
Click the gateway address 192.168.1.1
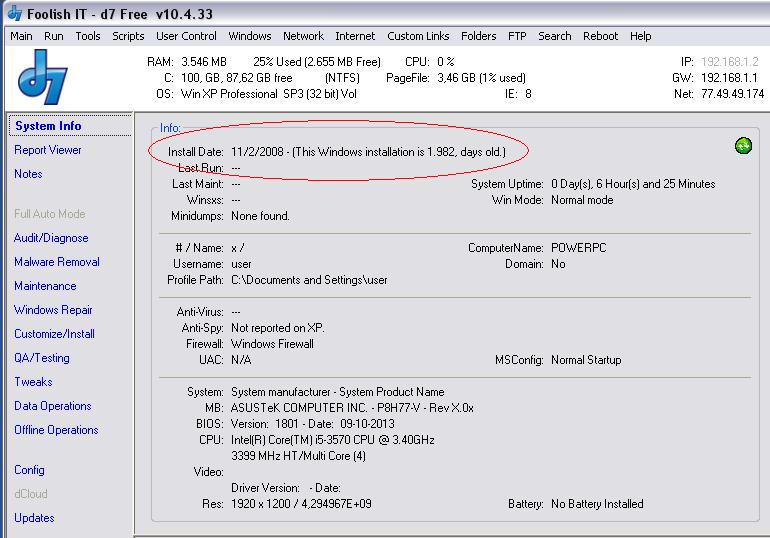(729, 78)
